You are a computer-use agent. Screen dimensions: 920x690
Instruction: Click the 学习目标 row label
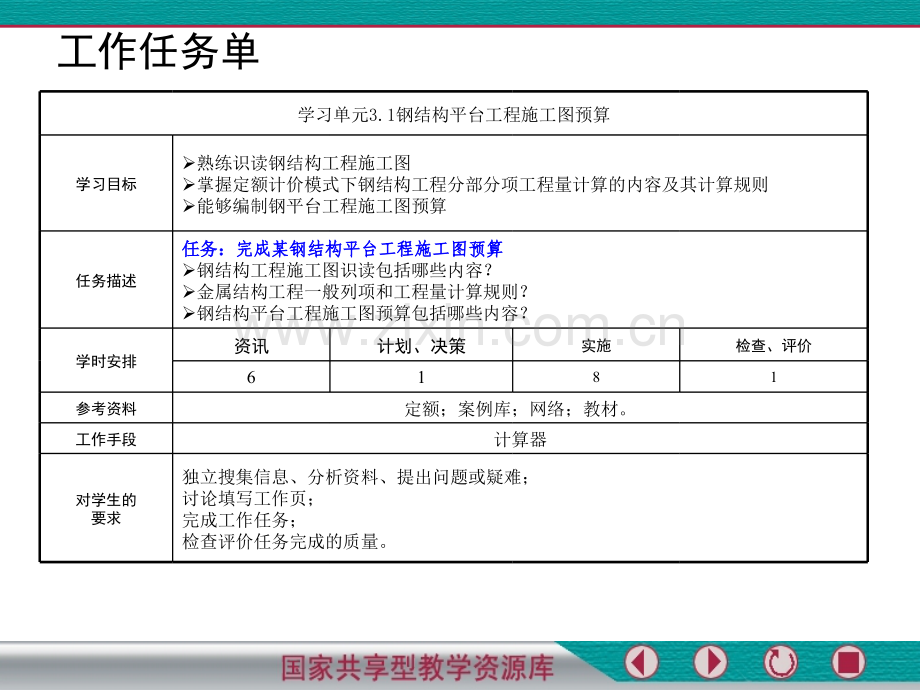pos(106,184)
